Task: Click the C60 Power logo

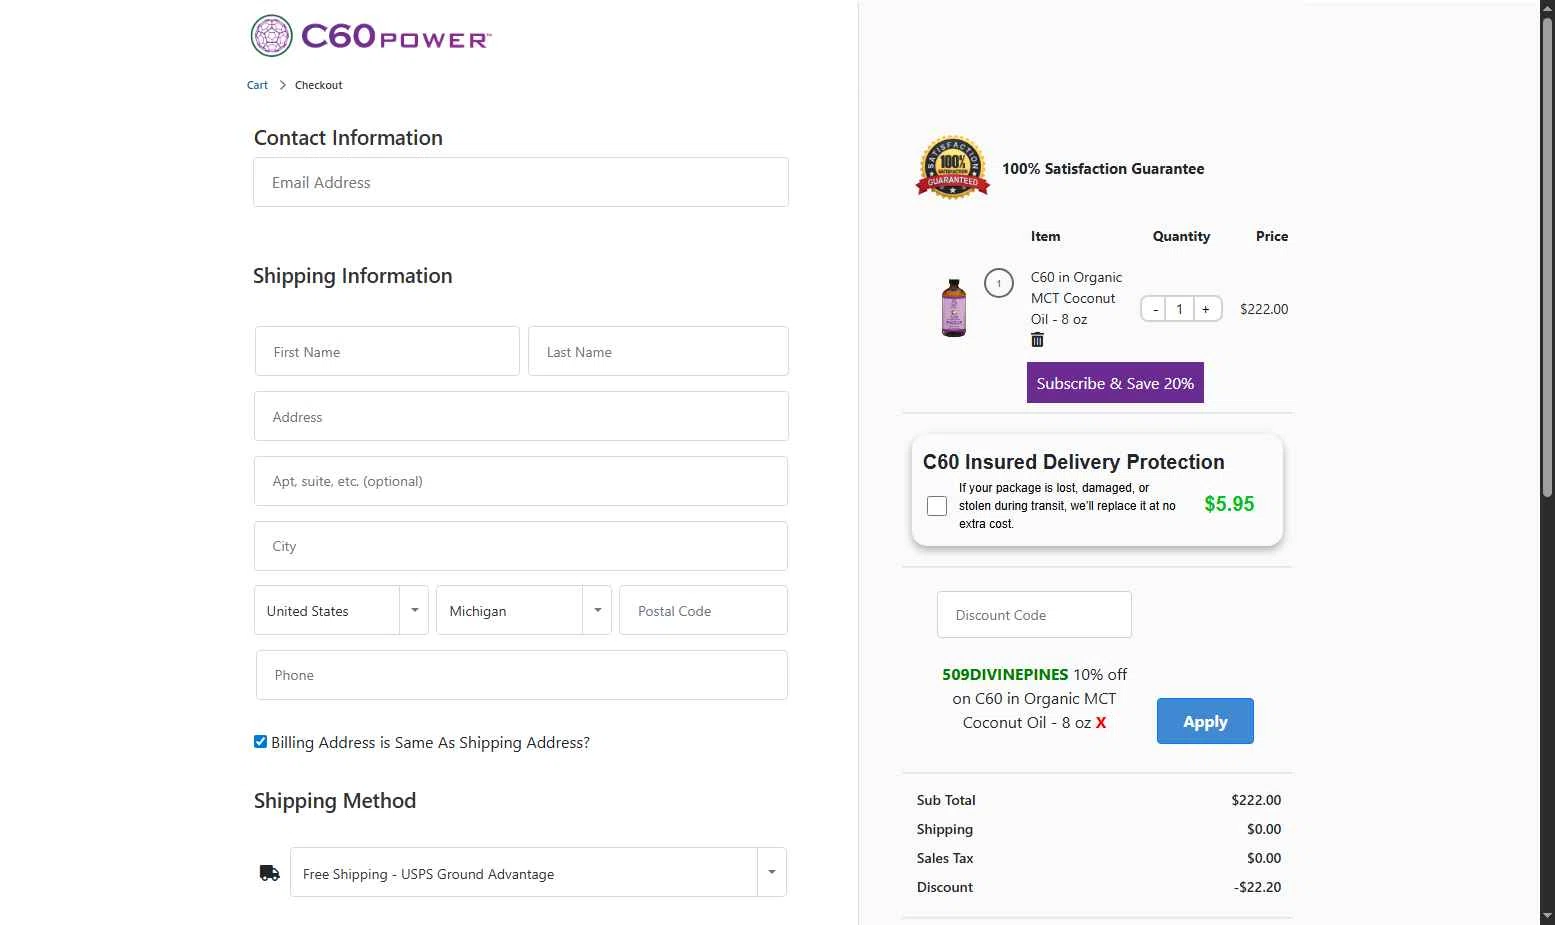Action: [371, 36]
